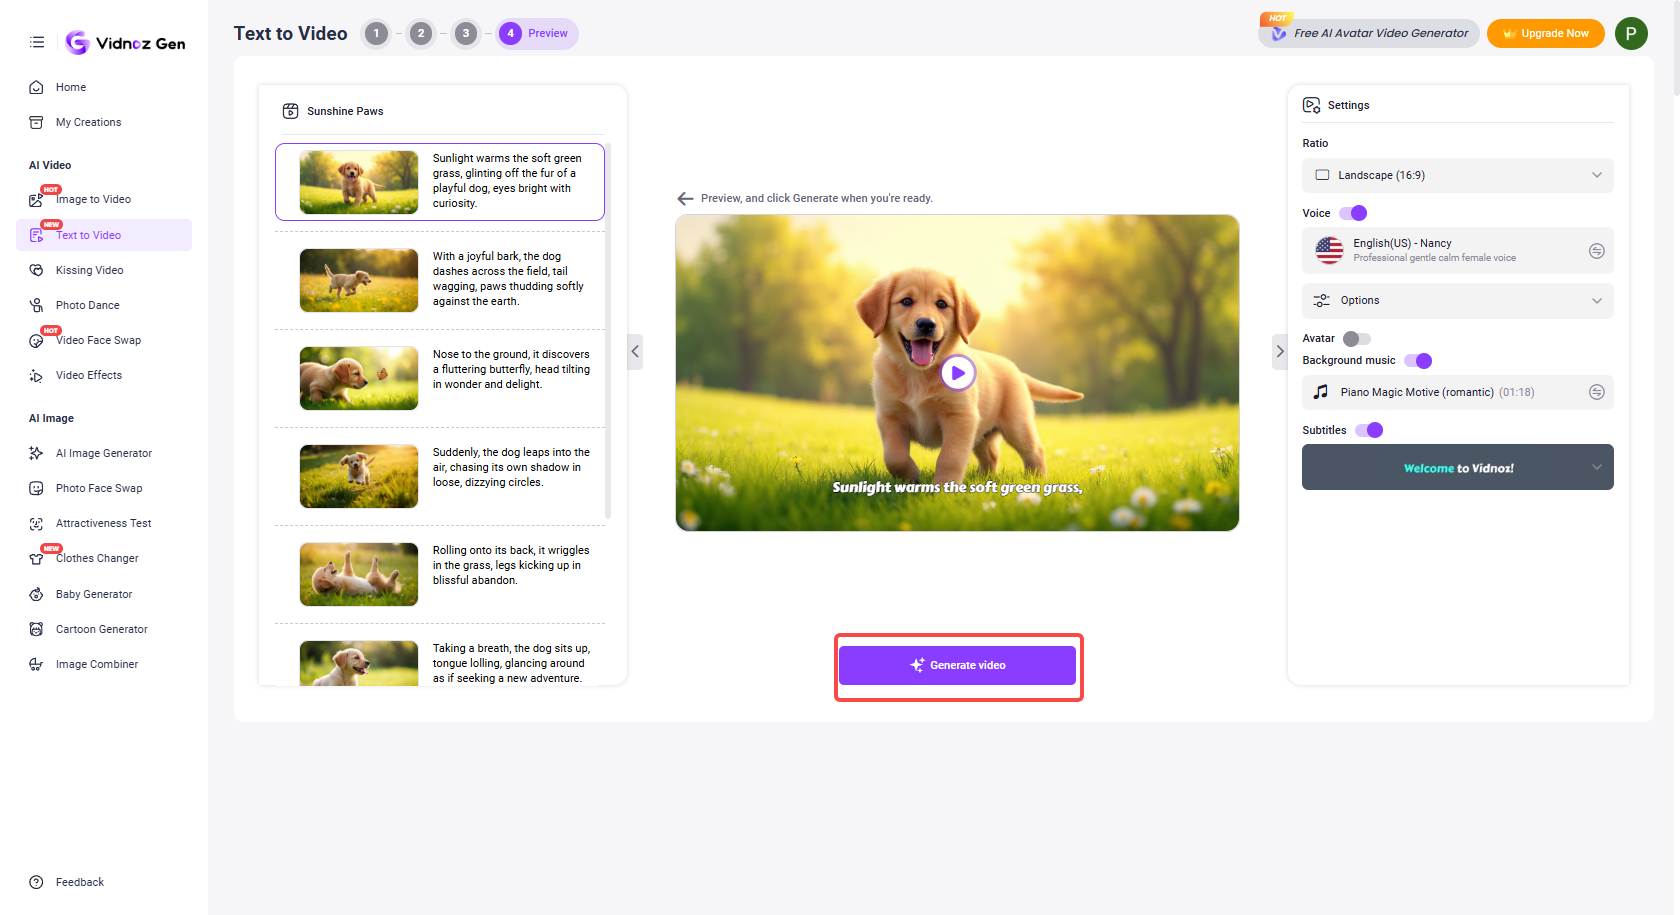1680x915 pixels.
Task: Open Free AI Avatar Video Generator link
Action: 1369,33
